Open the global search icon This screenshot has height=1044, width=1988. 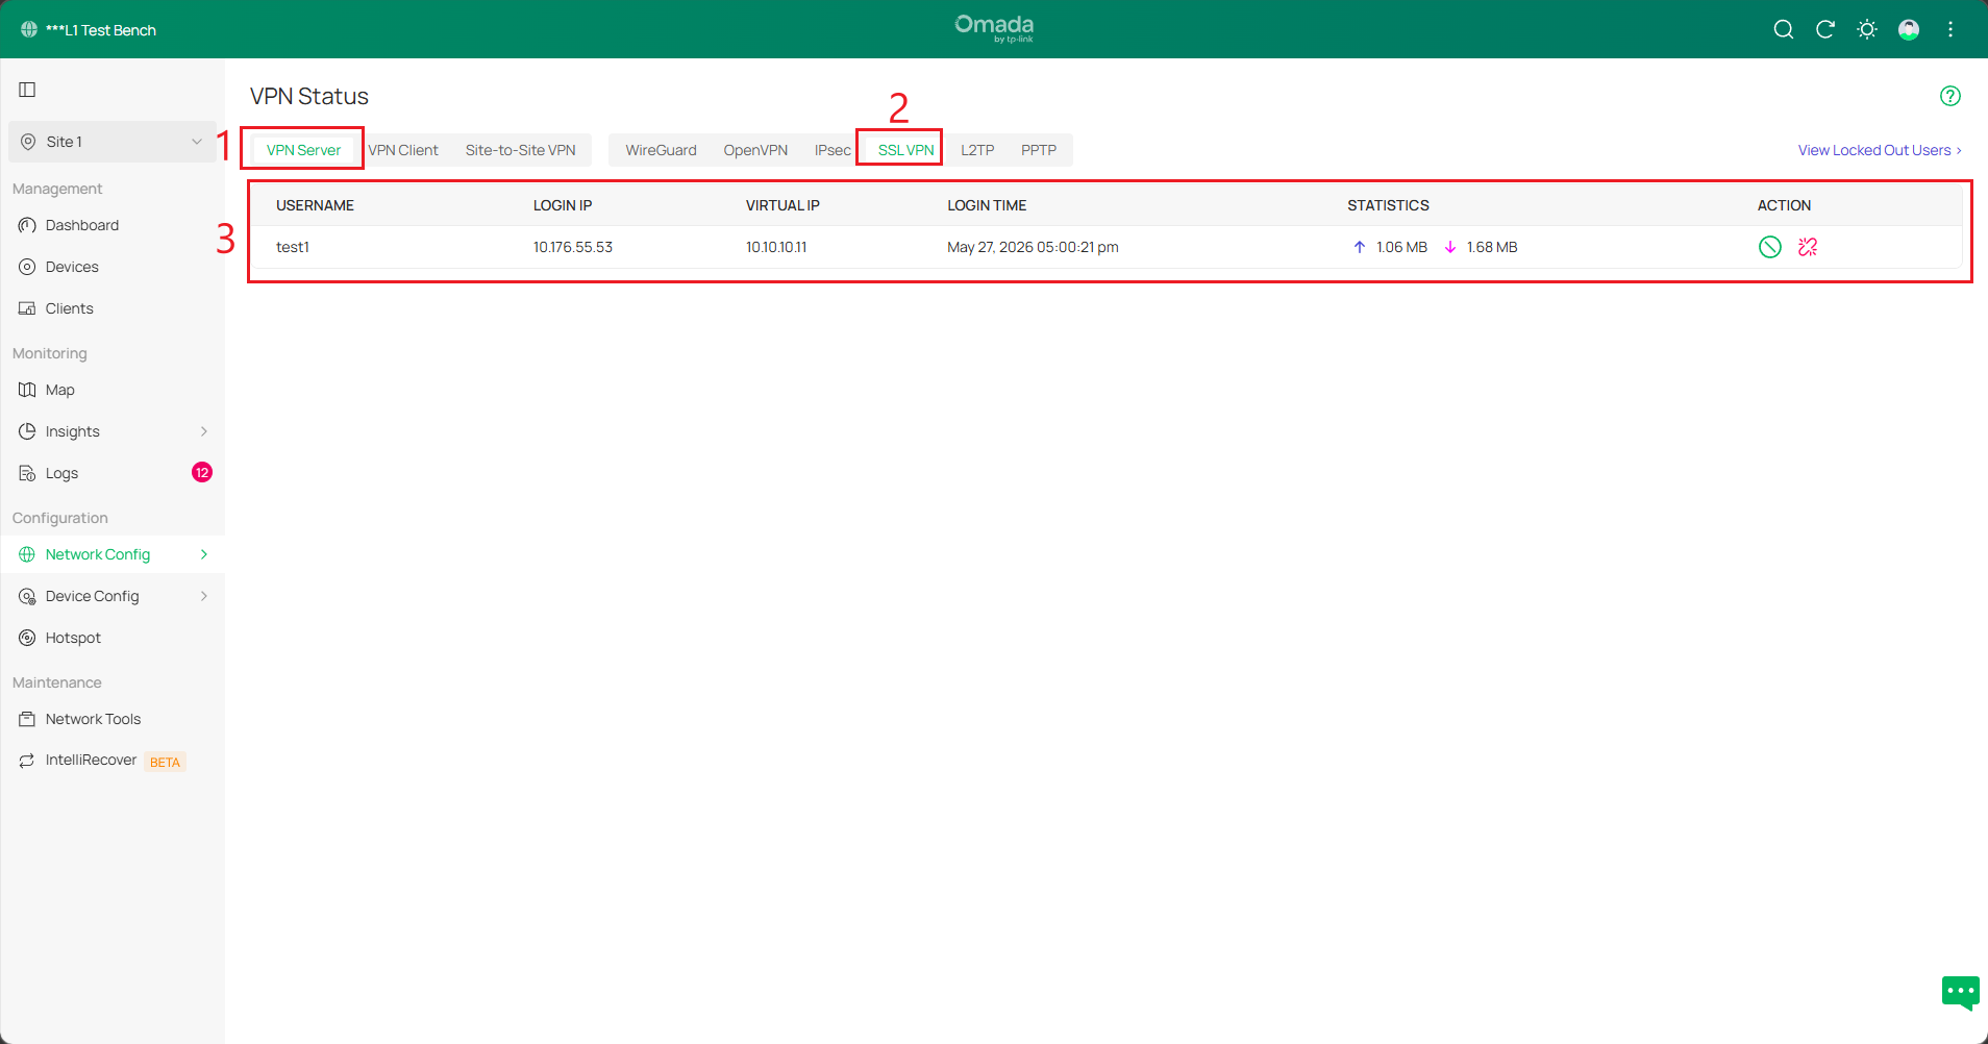1783,30
